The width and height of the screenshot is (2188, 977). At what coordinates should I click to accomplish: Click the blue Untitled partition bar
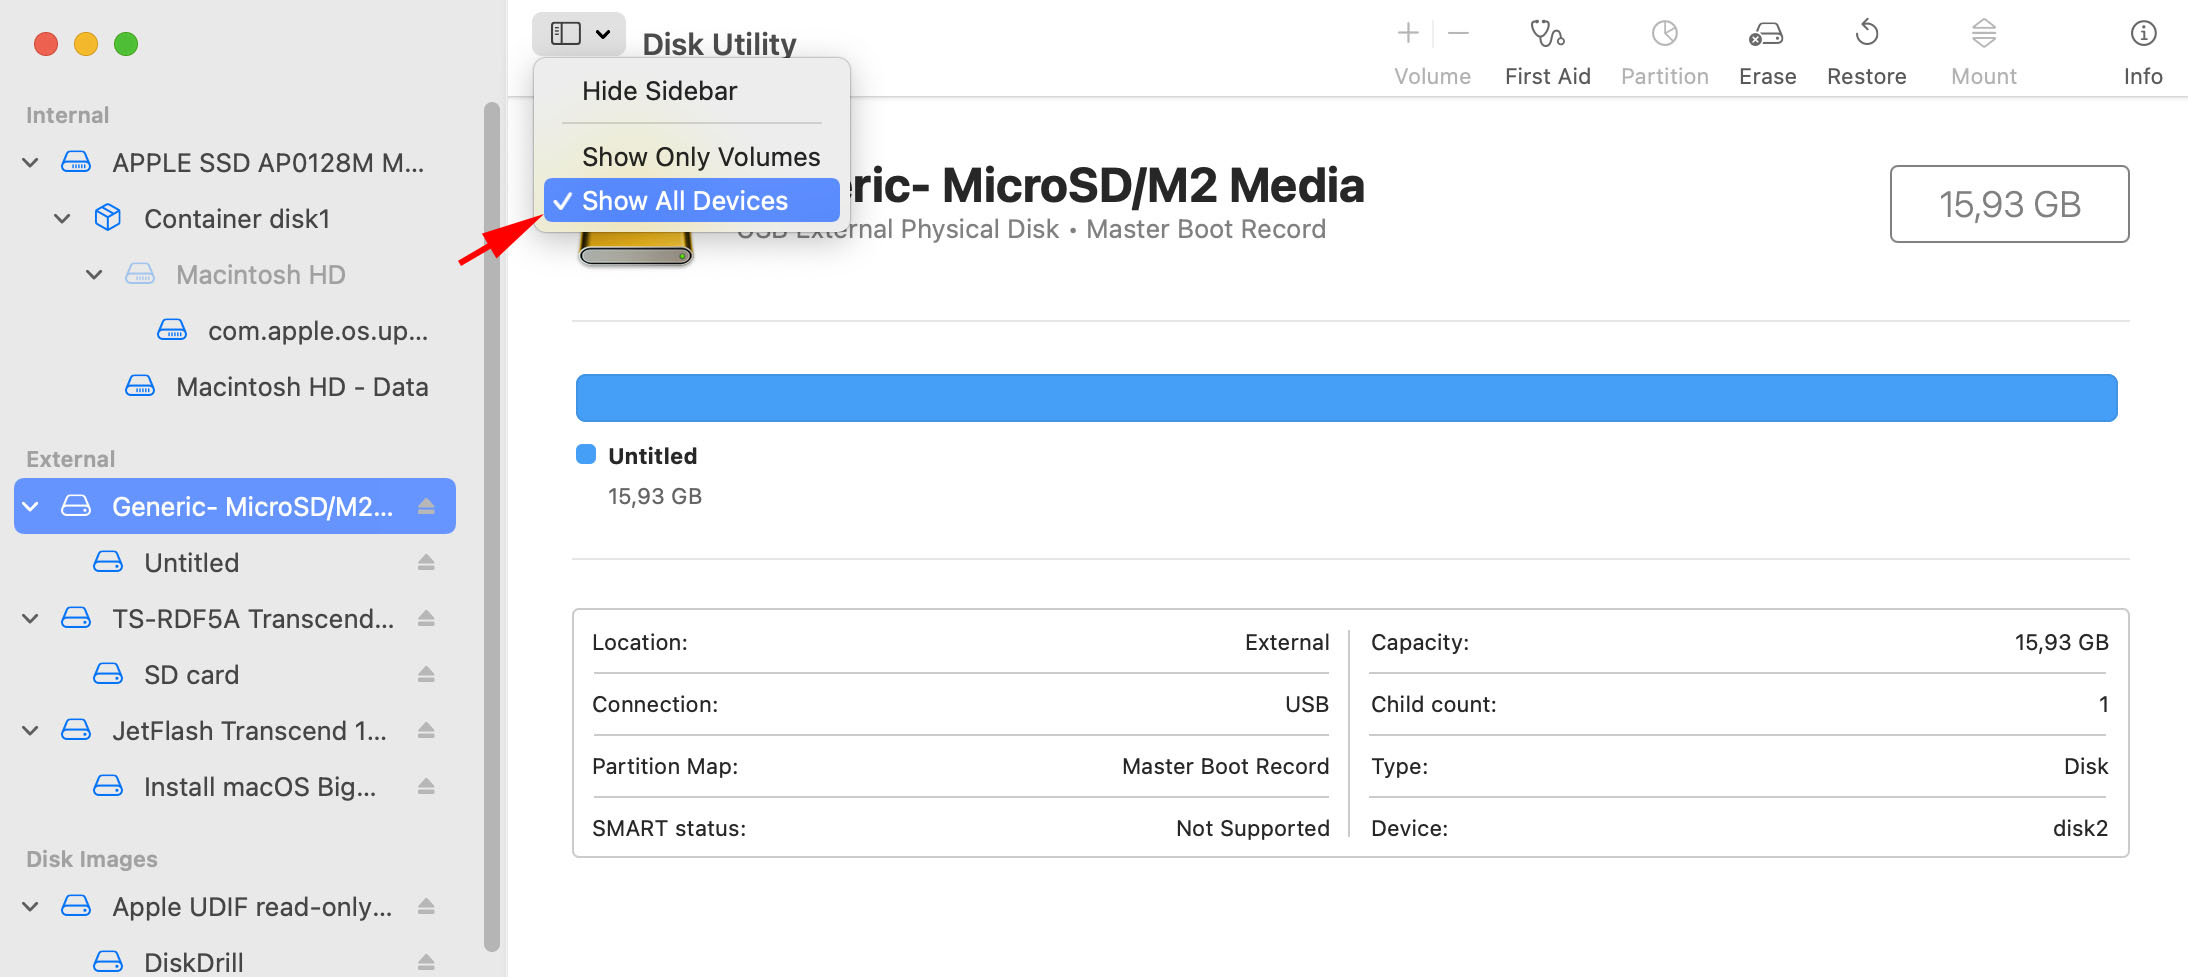[1346, 398]
